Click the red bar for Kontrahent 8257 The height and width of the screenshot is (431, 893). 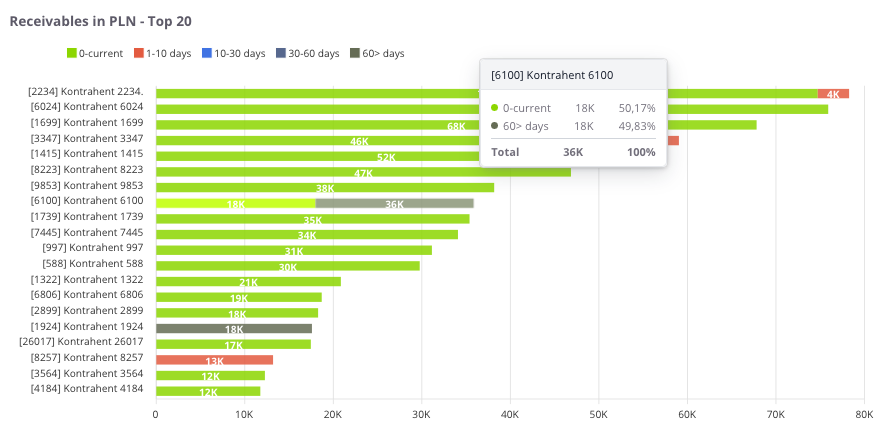[214, 360]
